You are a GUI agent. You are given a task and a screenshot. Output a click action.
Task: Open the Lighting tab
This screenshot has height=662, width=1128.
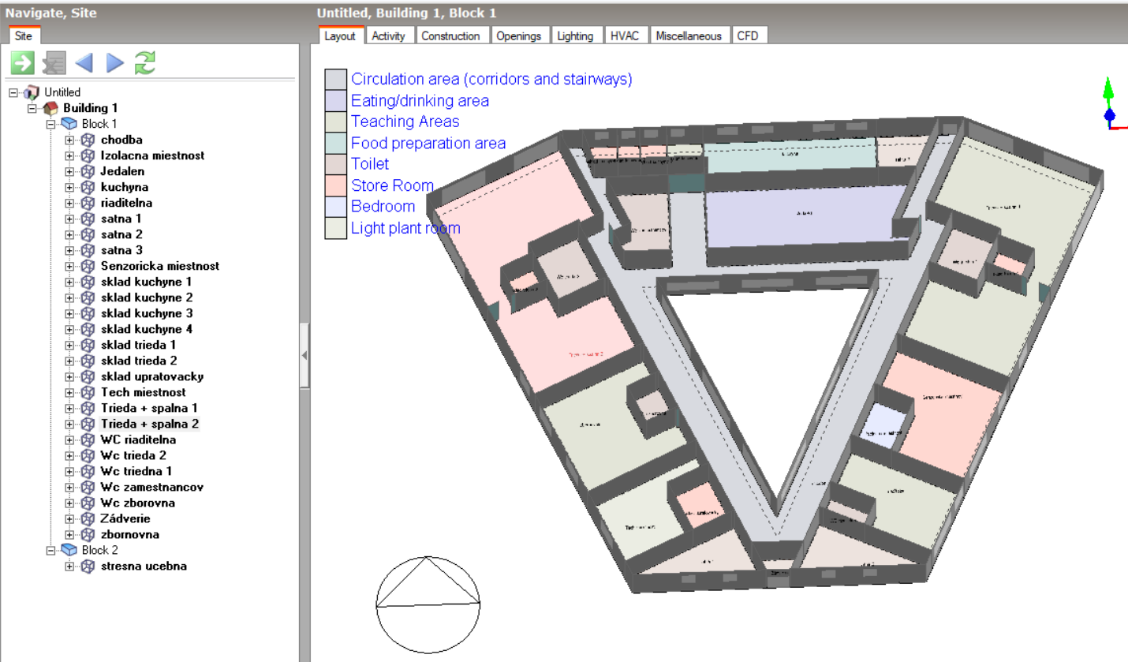click(x=575, y=36)
